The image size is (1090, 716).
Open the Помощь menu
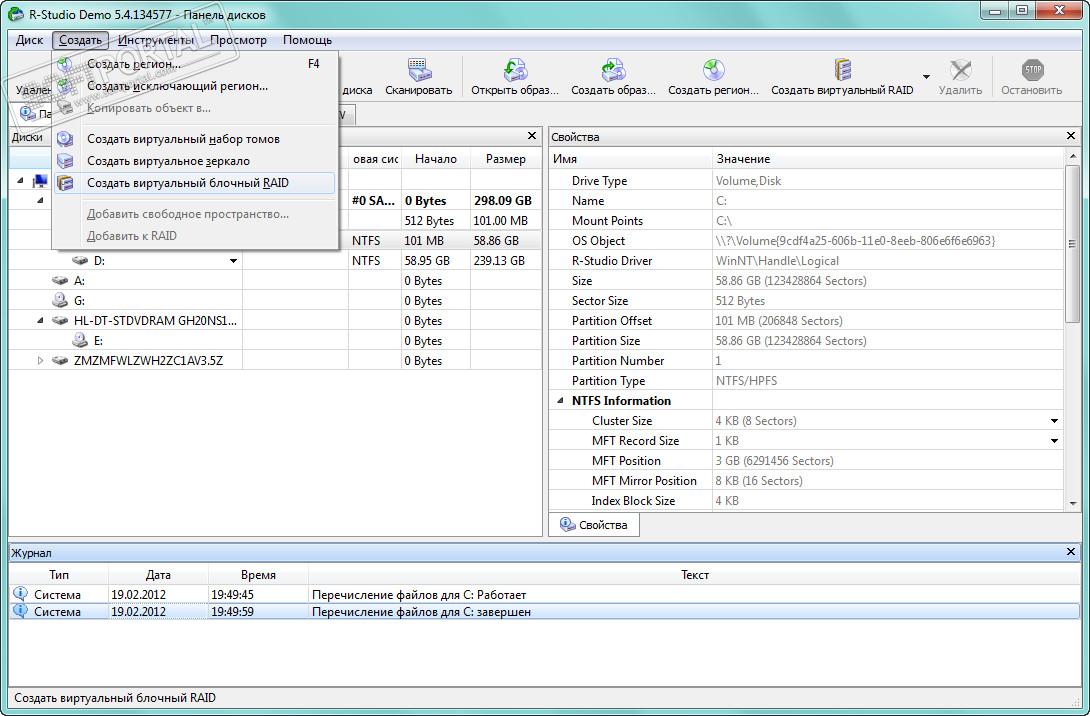tap(307, 40)
